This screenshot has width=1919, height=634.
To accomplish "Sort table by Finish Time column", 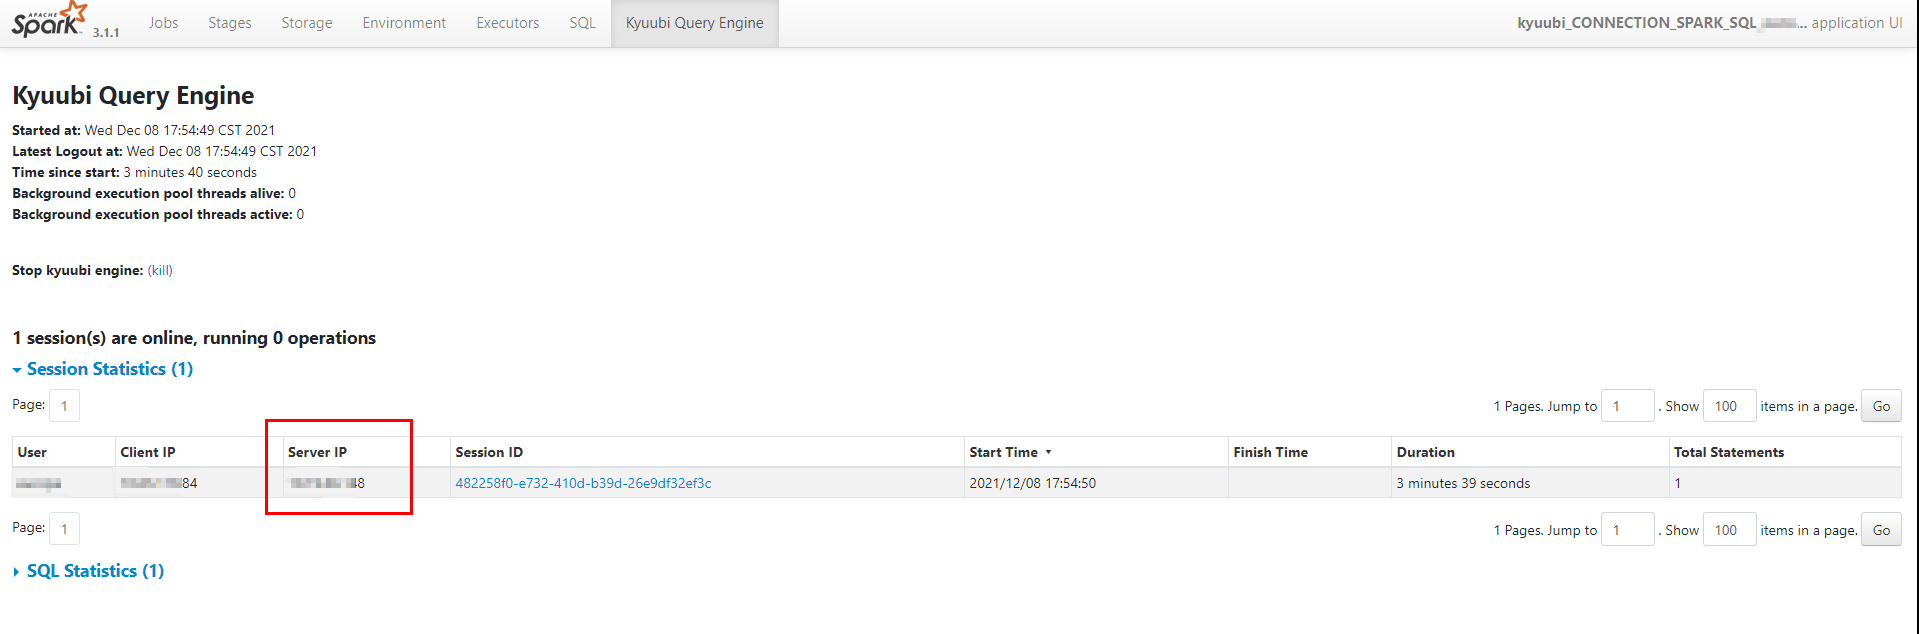I will point(1270,452).
